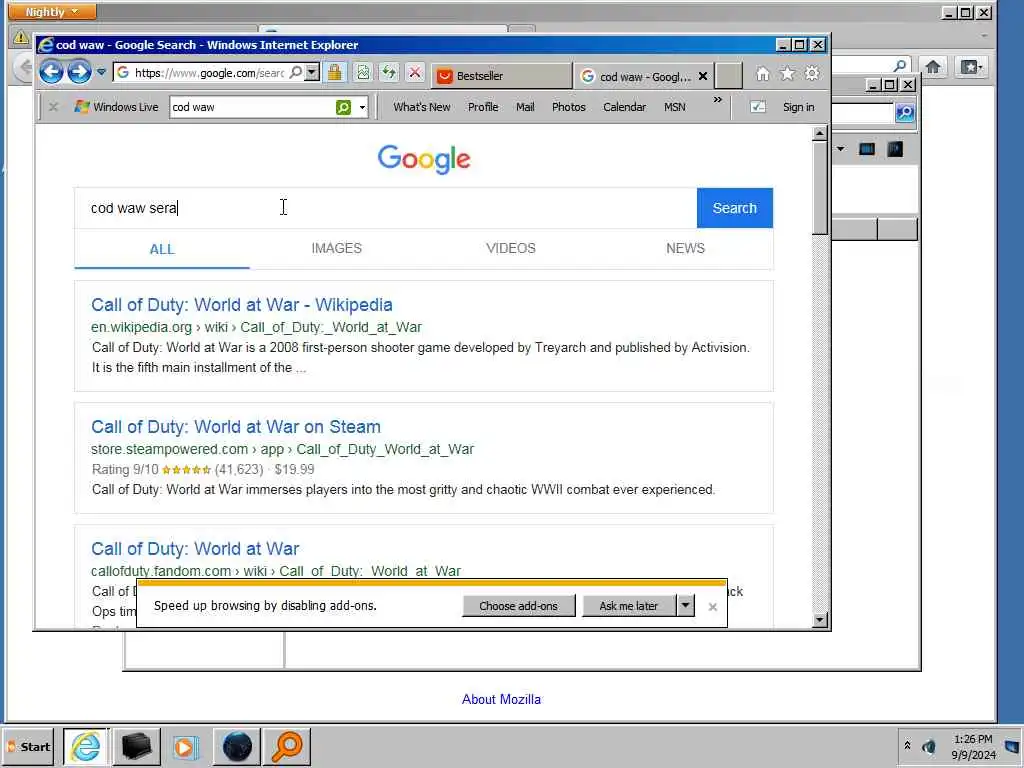Click the Google logo
Image resolution: width=1024 pixels, height=768 pixels.
pos(424,159)
